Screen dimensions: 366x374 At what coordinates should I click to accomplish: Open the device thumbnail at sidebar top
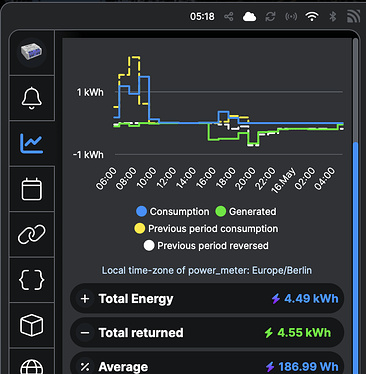click(32, 52)
